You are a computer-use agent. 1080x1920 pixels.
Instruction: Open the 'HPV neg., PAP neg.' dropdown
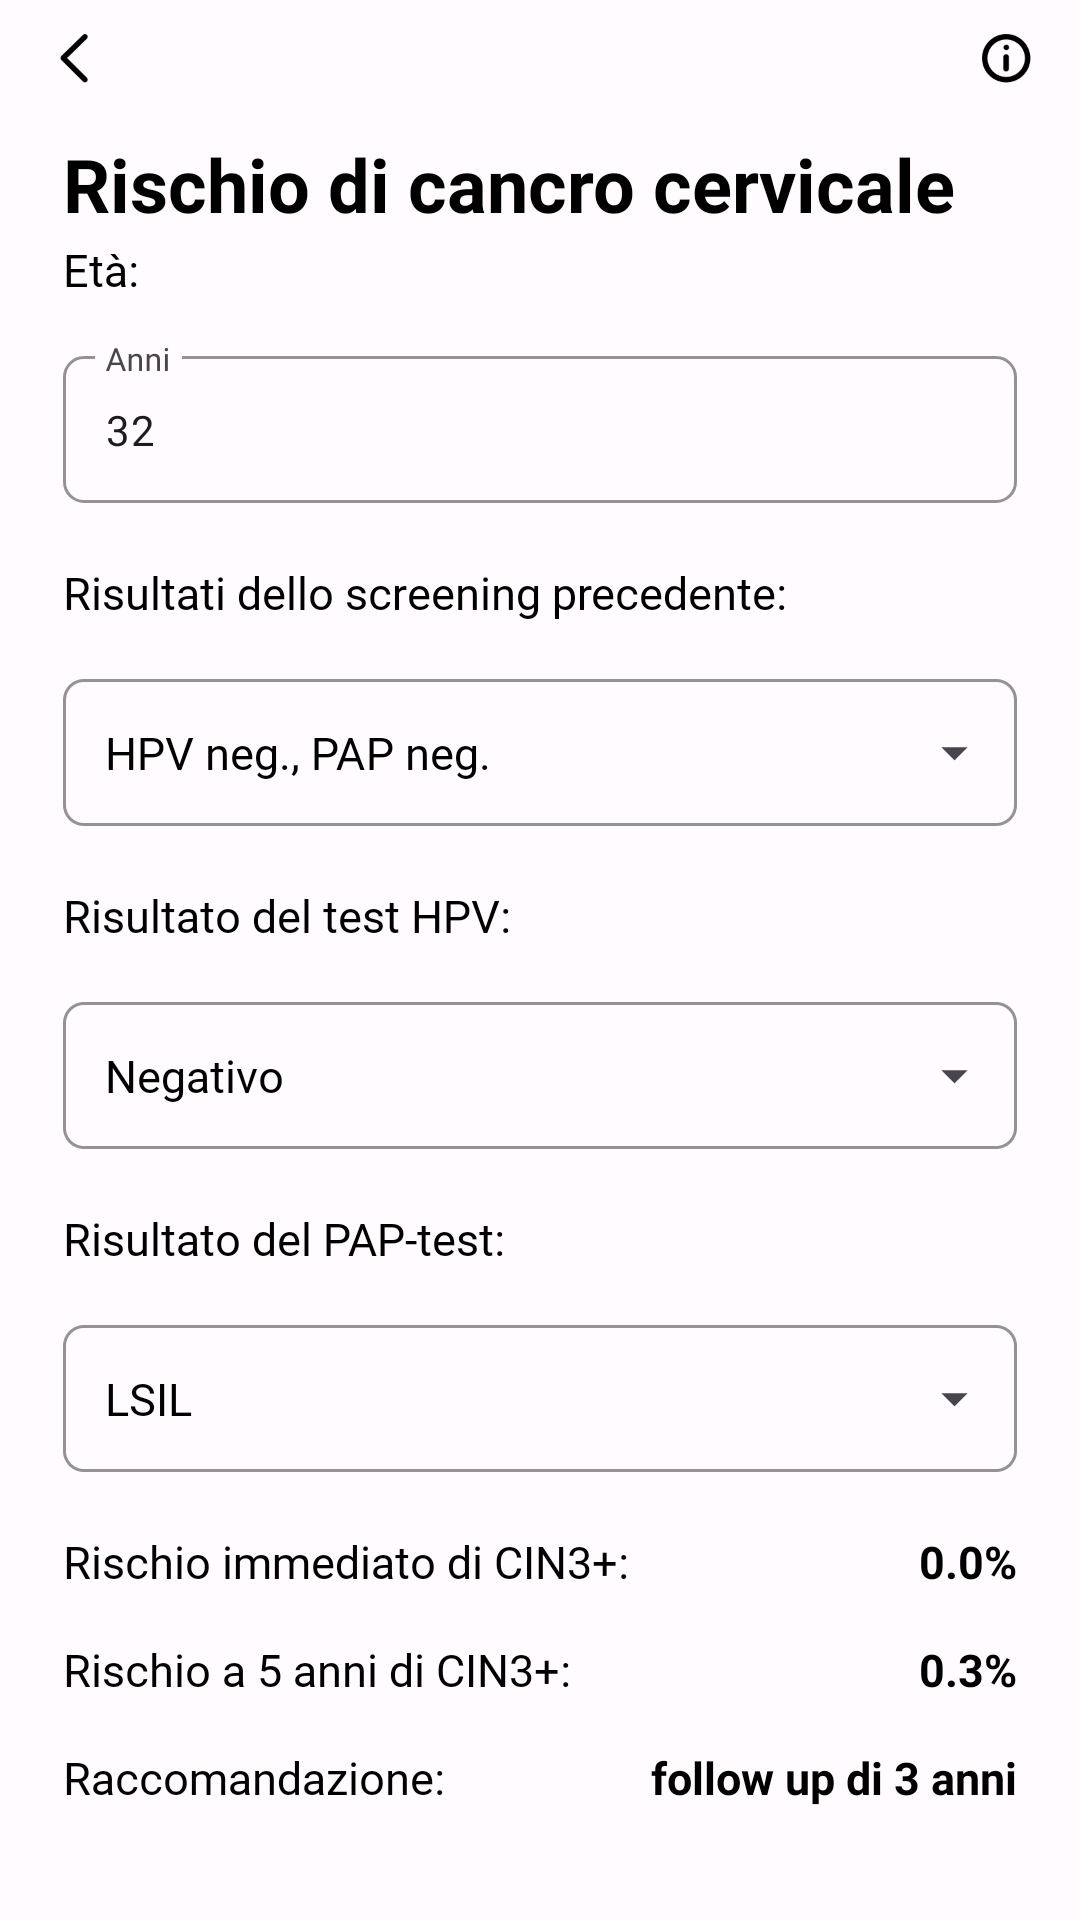point(500,753)
